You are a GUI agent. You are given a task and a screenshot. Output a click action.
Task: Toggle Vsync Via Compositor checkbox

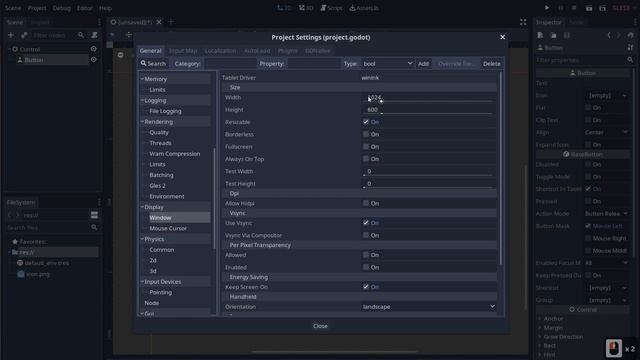click(x=366, y=235)
